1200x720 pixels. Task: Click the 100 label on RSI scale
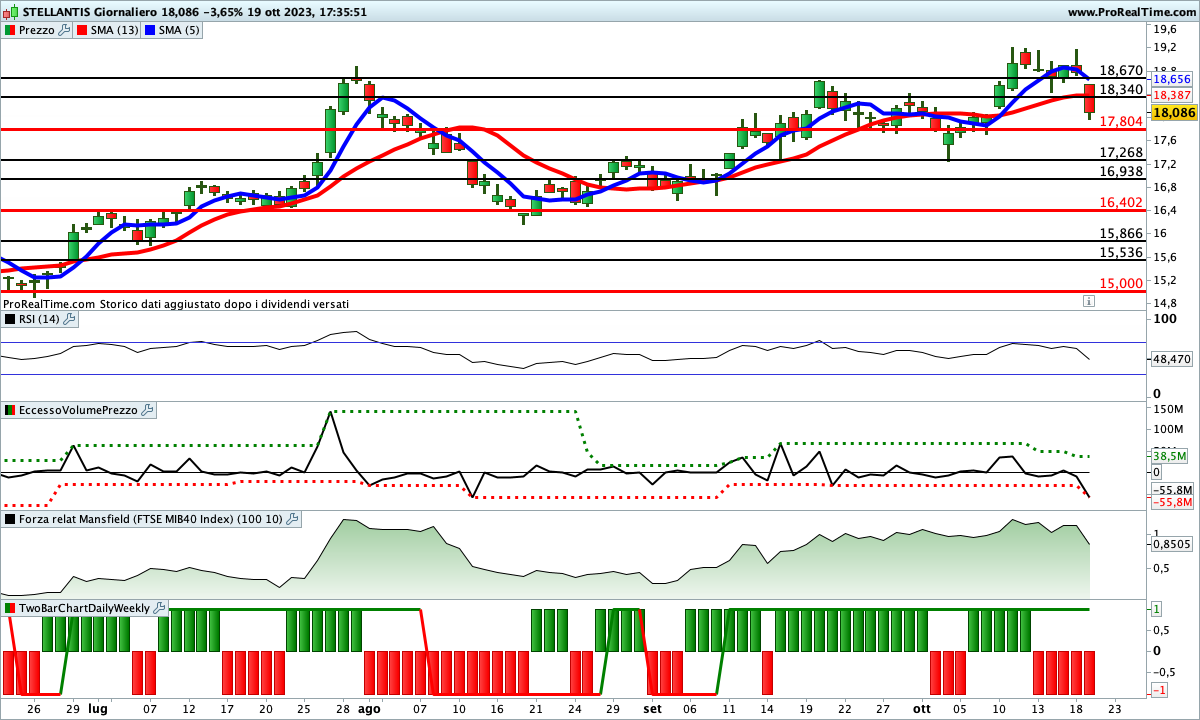click(1164, 319)
